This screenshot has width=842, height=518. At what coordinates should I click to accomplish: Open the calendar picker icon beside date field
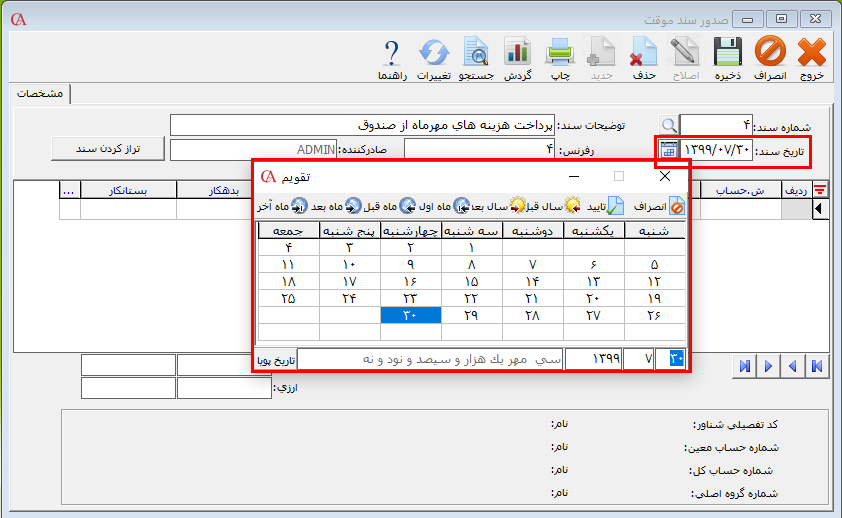click(669, 150)
